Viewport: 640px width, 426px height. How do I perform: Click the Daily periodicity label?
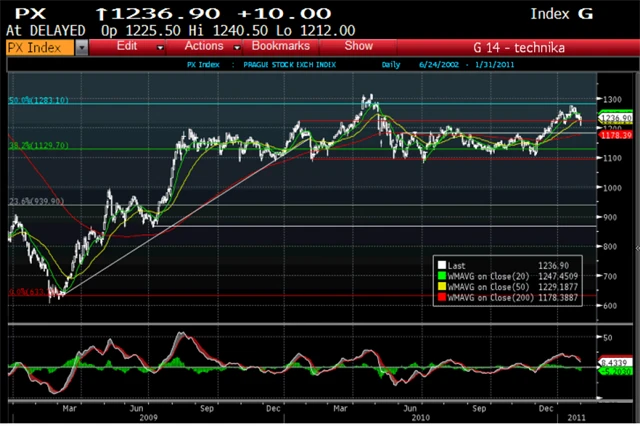click(393, 64)
